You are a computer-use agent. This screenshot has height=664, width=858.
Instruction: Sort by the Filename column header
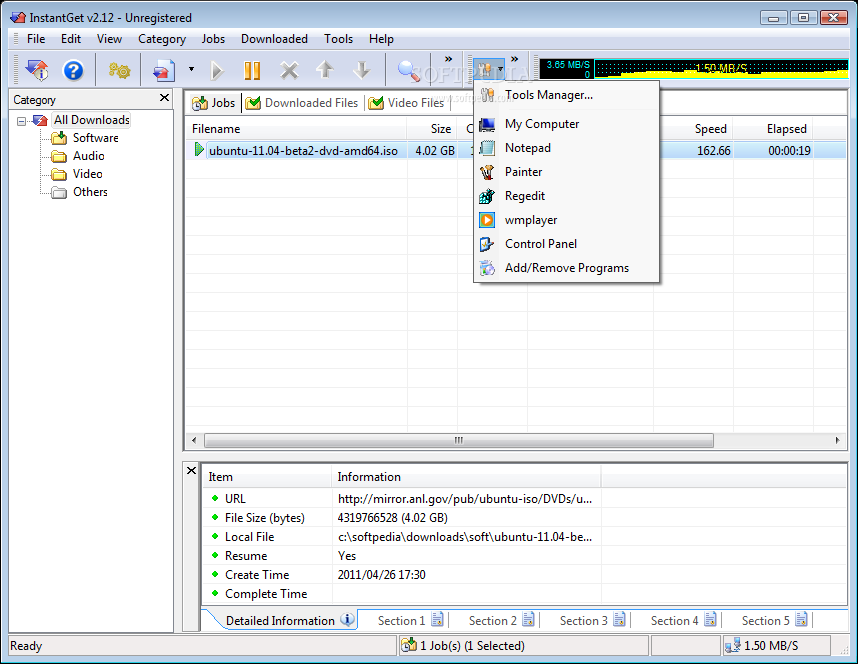(x=295, y=129)
